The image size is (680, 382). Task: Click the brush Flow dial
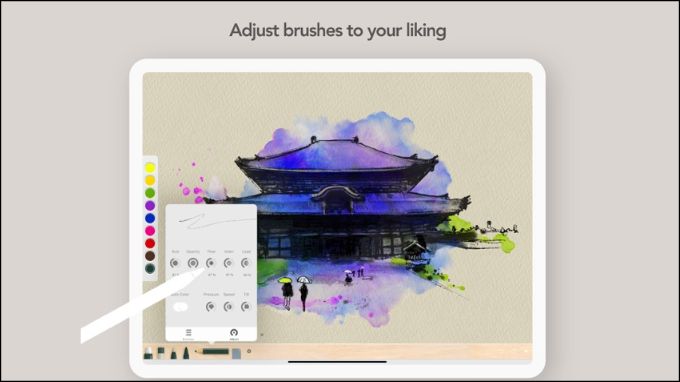(x=211, y=263)
